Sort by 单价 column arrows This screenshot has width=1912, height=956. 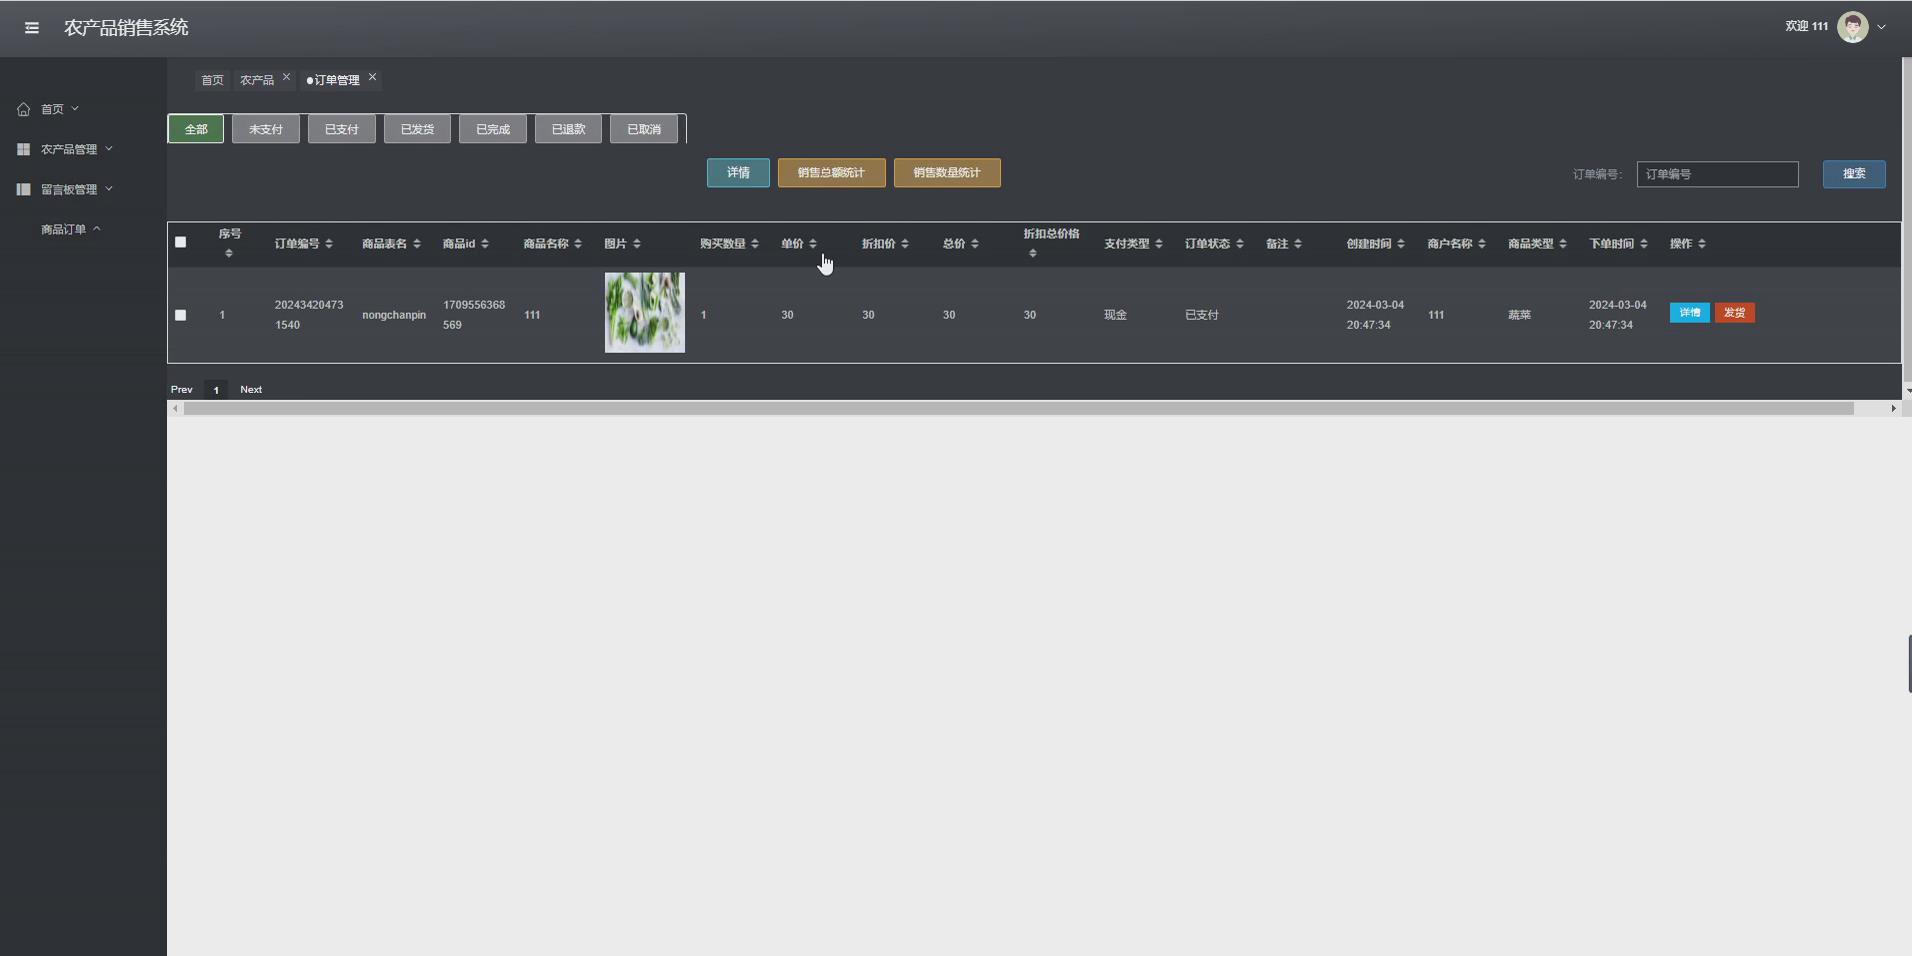(813, 244)
